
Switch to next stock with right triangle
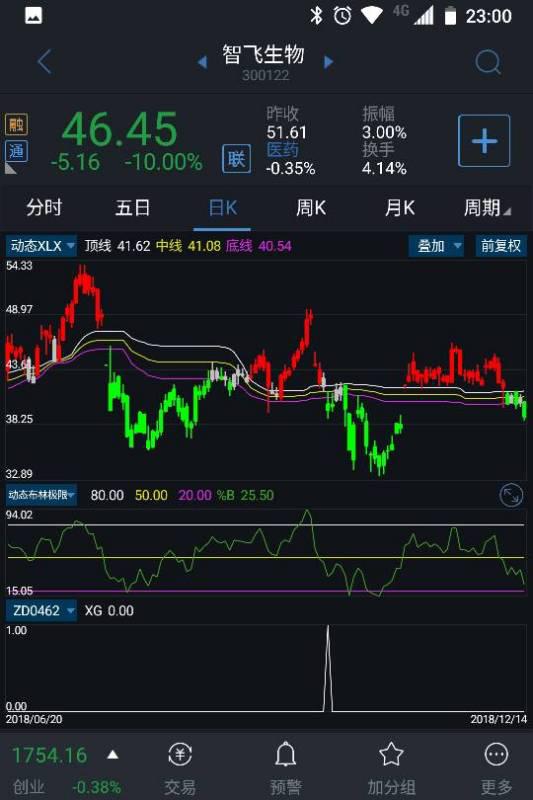(x=329, y=62)
